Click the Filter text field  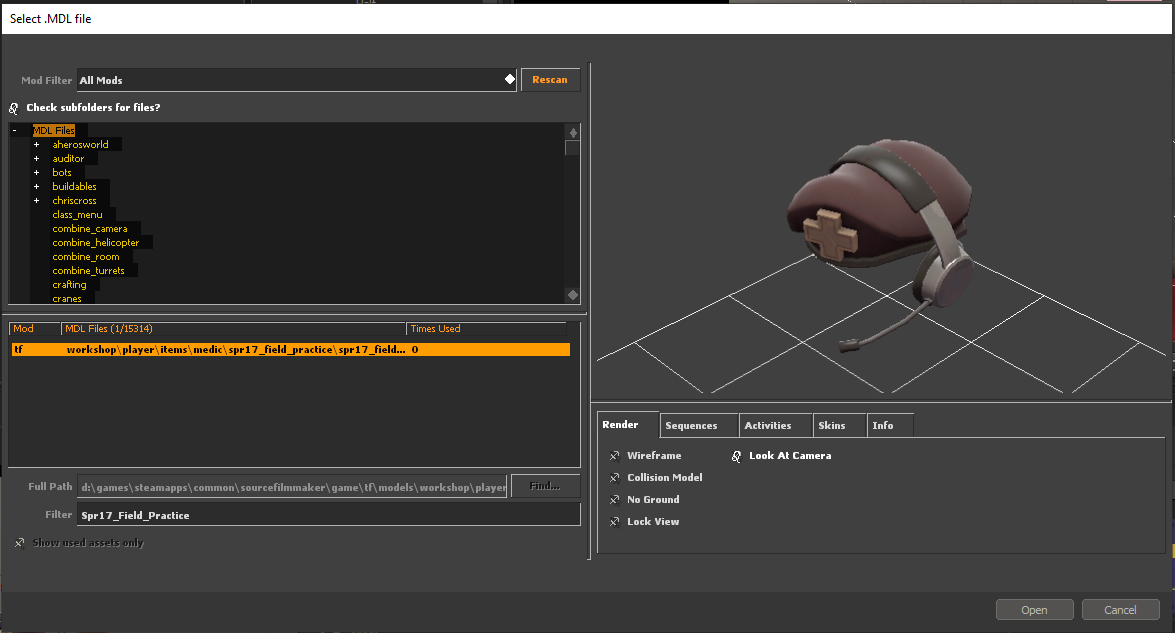[328, 515]
